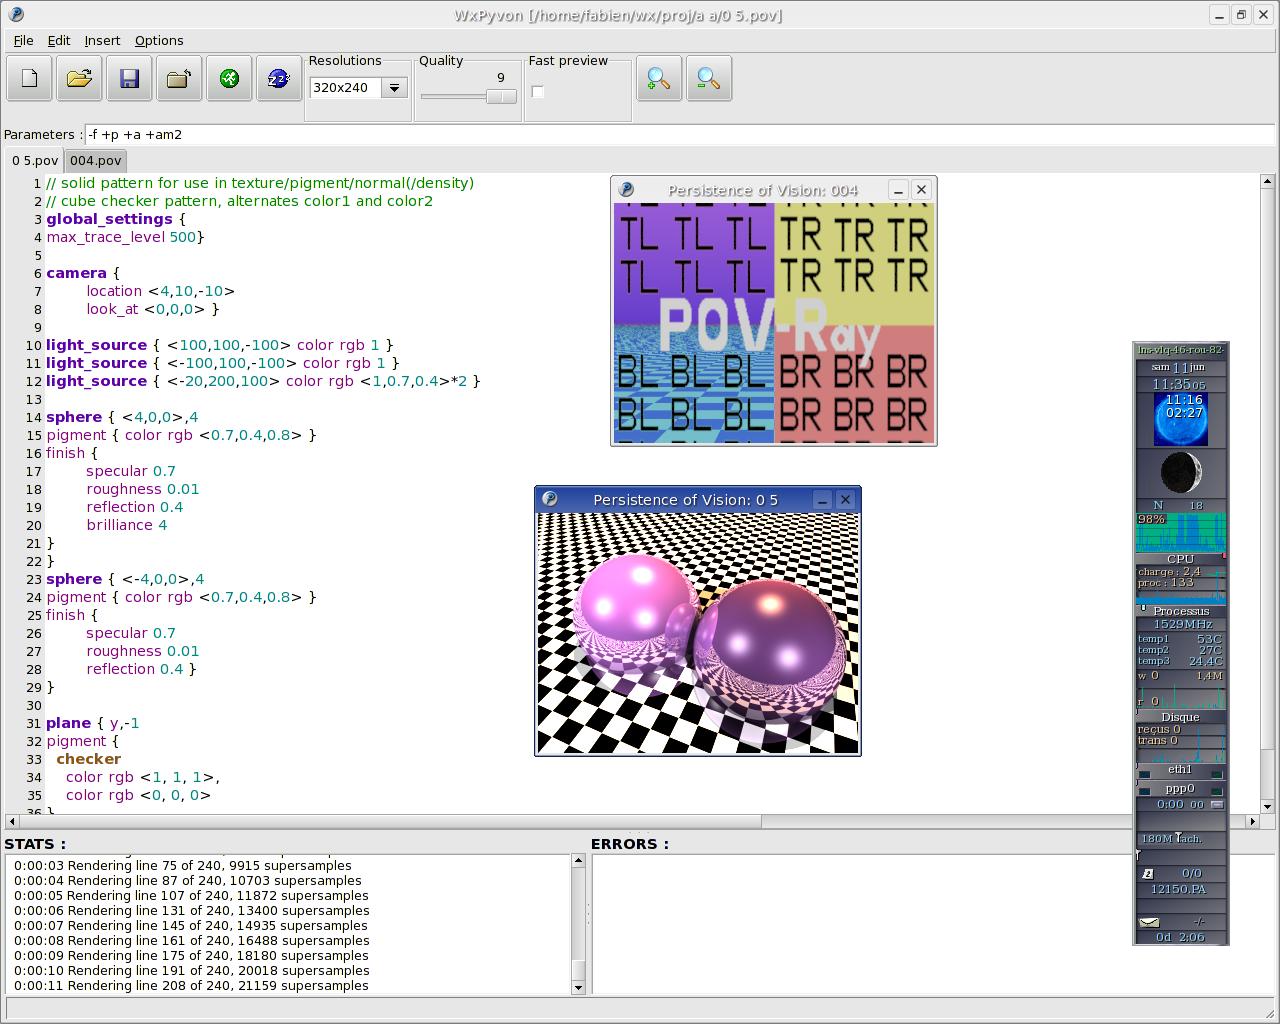
Task: Close the Persistence of Vision: 004 window
Action: click(x=922, y=189)
